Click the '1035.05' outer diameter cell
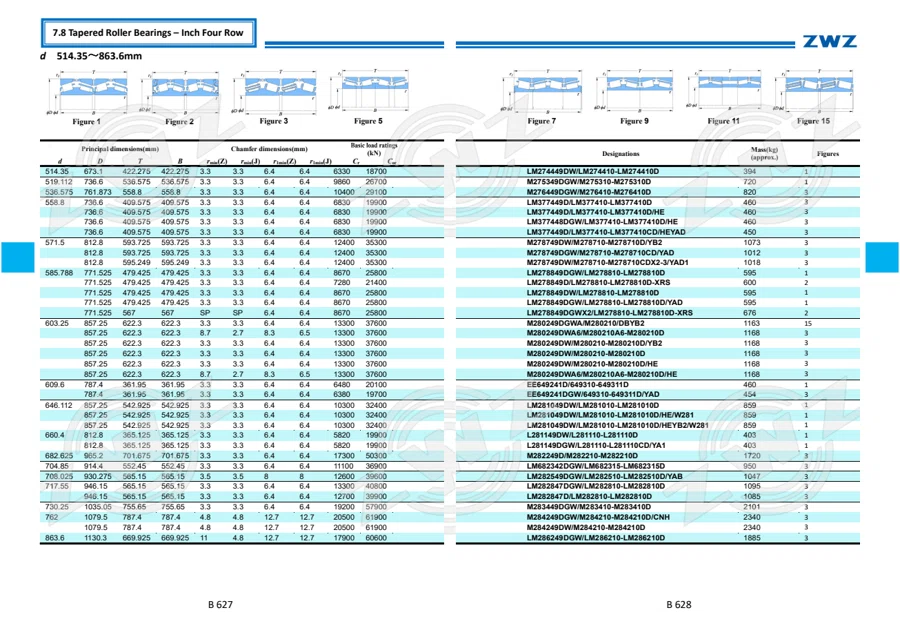The image size is (900, 637). (x=98, y=507)
